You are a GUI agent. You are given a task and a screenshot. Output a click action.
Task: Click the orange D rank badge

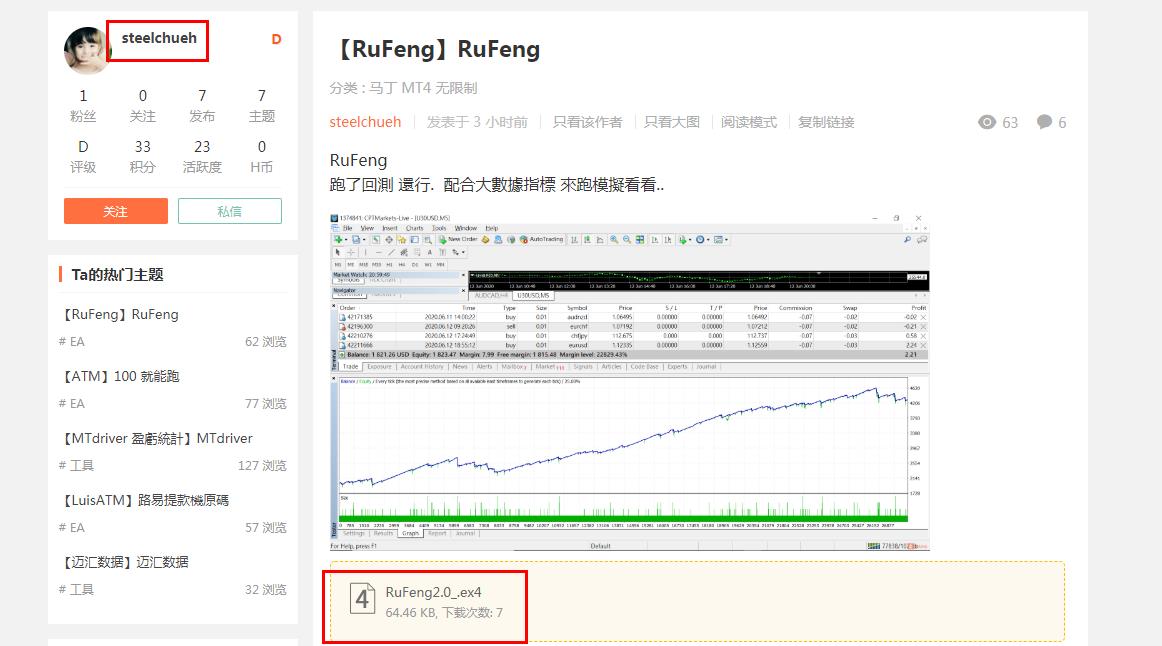coord(276,39)
